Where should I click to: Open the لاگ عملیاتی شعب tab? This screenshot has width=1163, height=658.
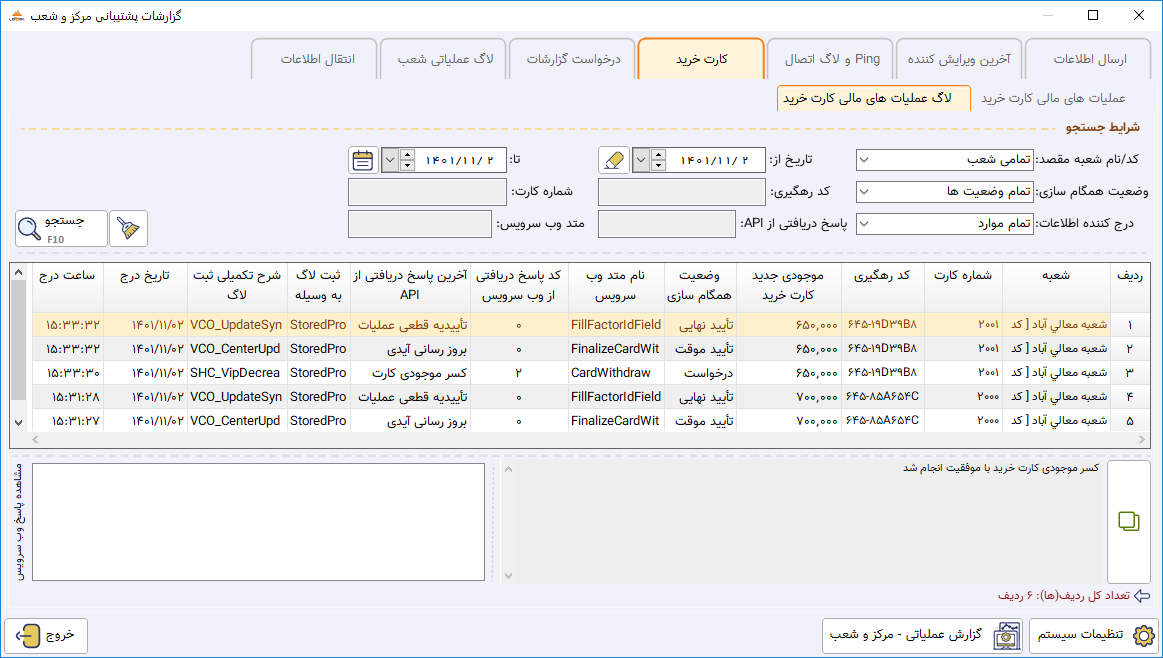coord(444,59)
